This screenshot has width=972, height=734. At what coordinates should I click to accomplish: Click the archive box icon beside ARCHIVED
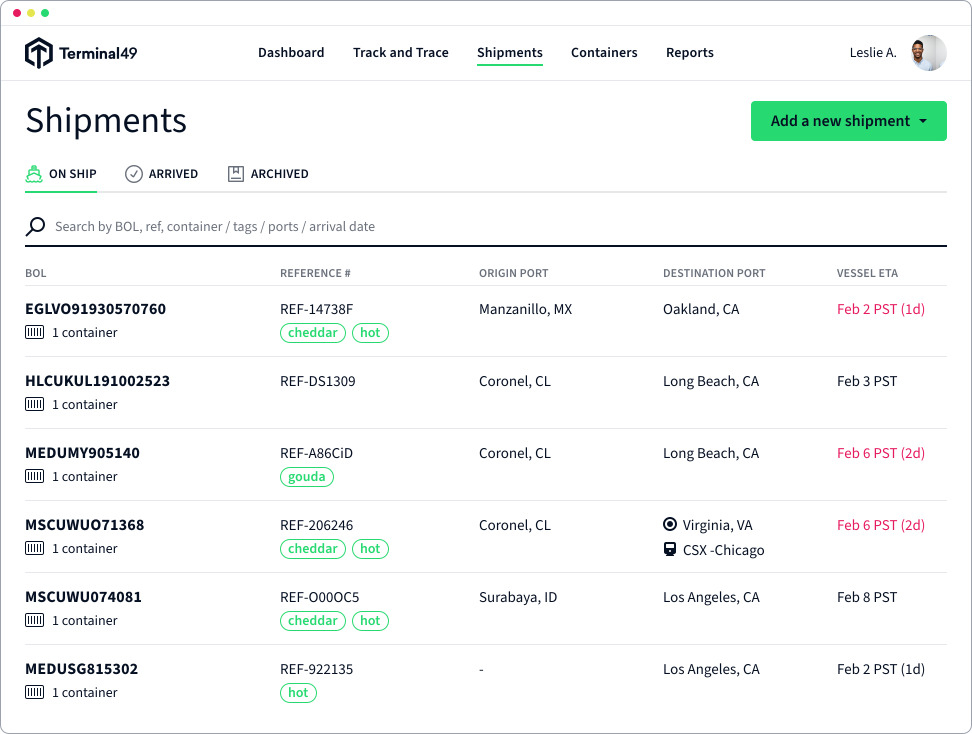[x=236, y=174]
